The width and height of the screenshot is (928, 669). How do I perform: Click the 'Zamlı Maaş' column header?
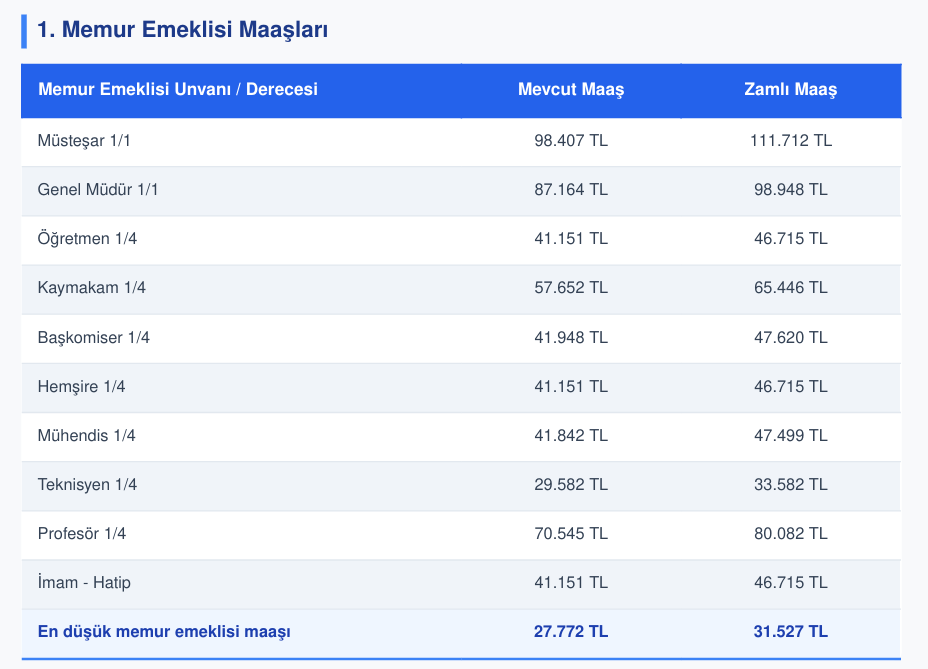click(x=791, y=89)
